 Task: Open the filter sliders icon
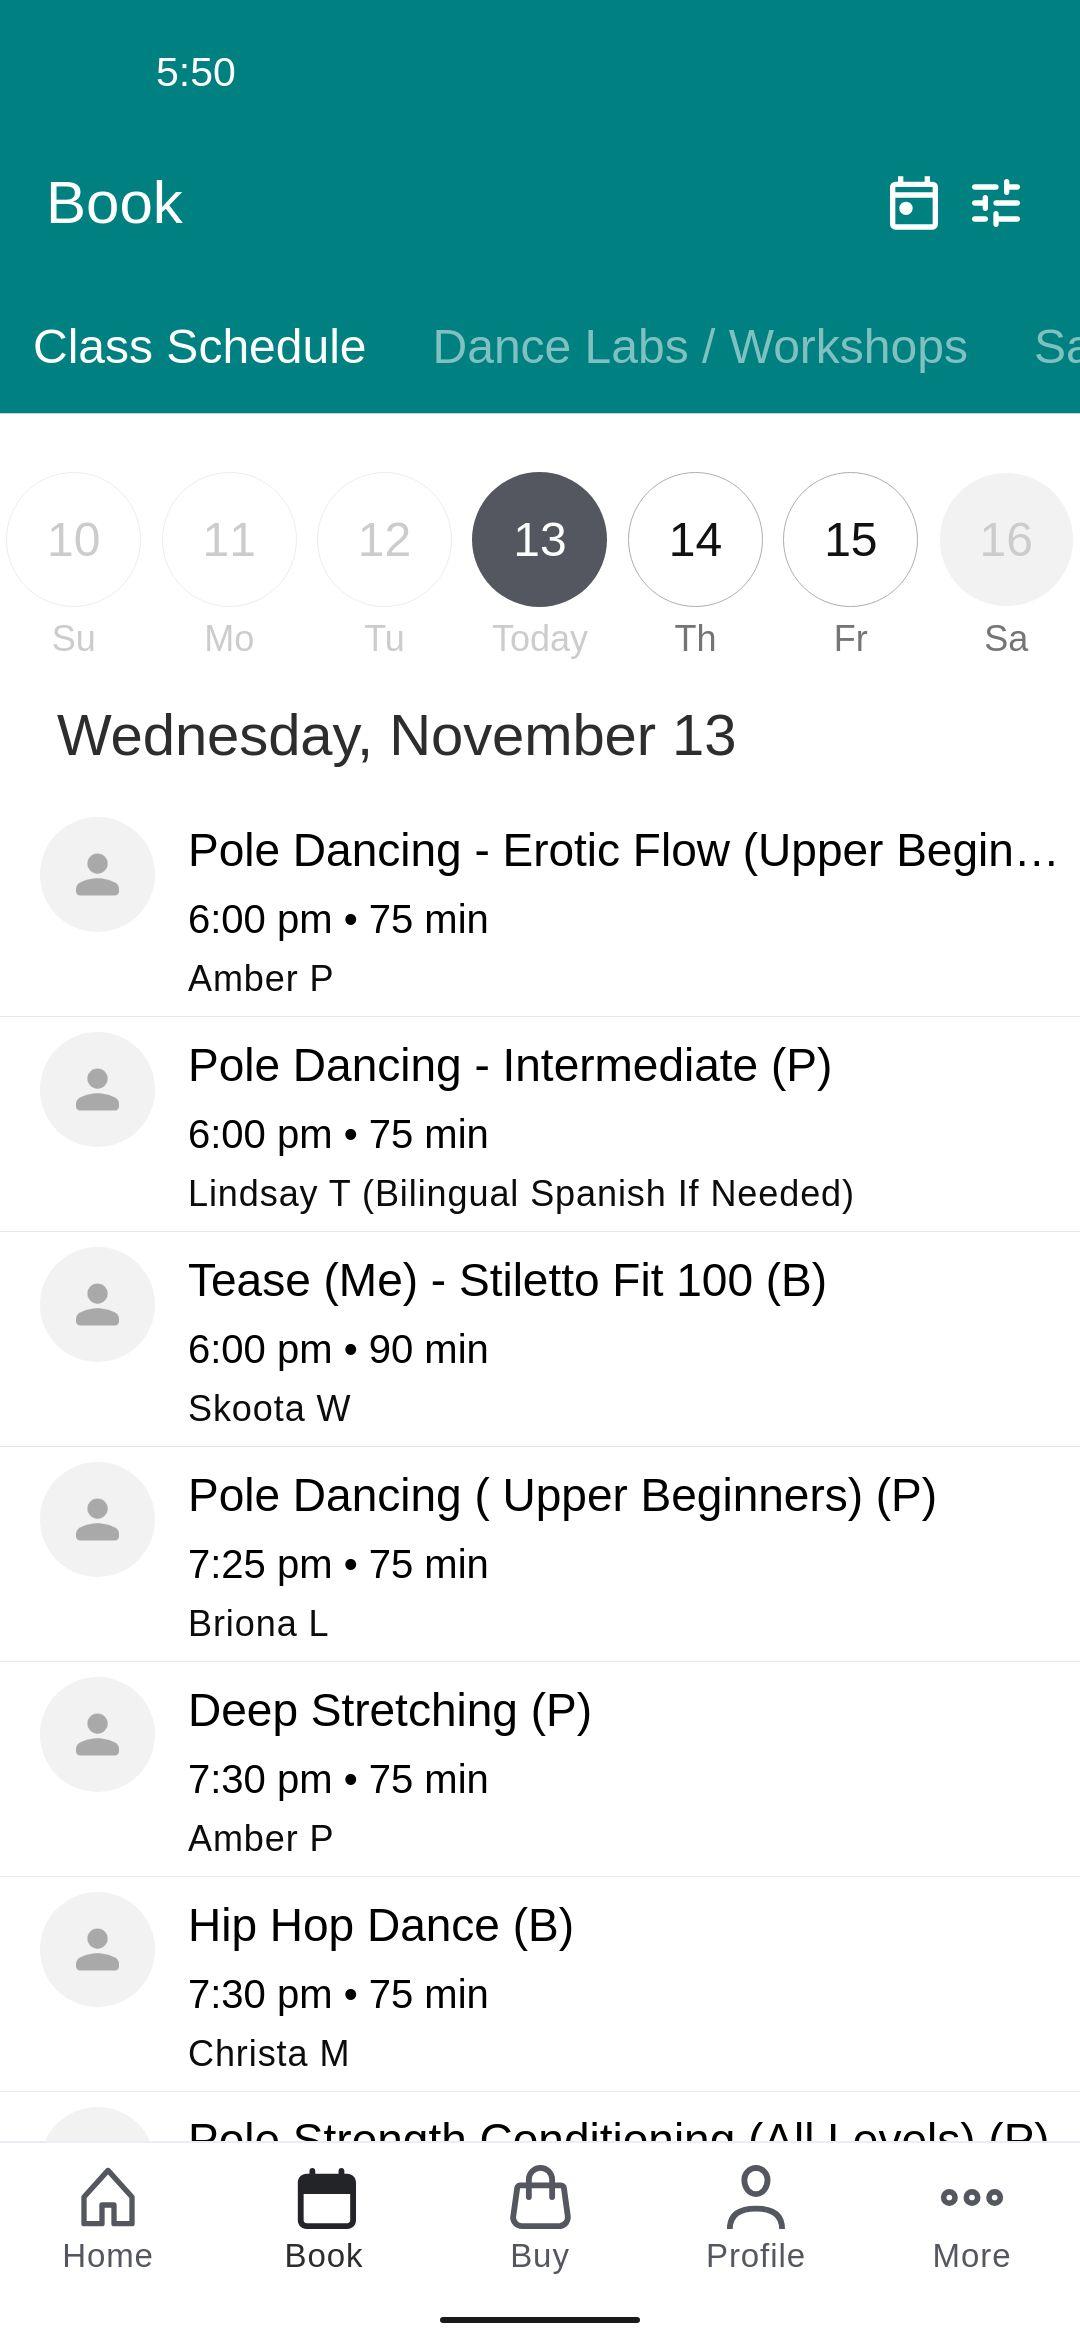pos(996,203)
